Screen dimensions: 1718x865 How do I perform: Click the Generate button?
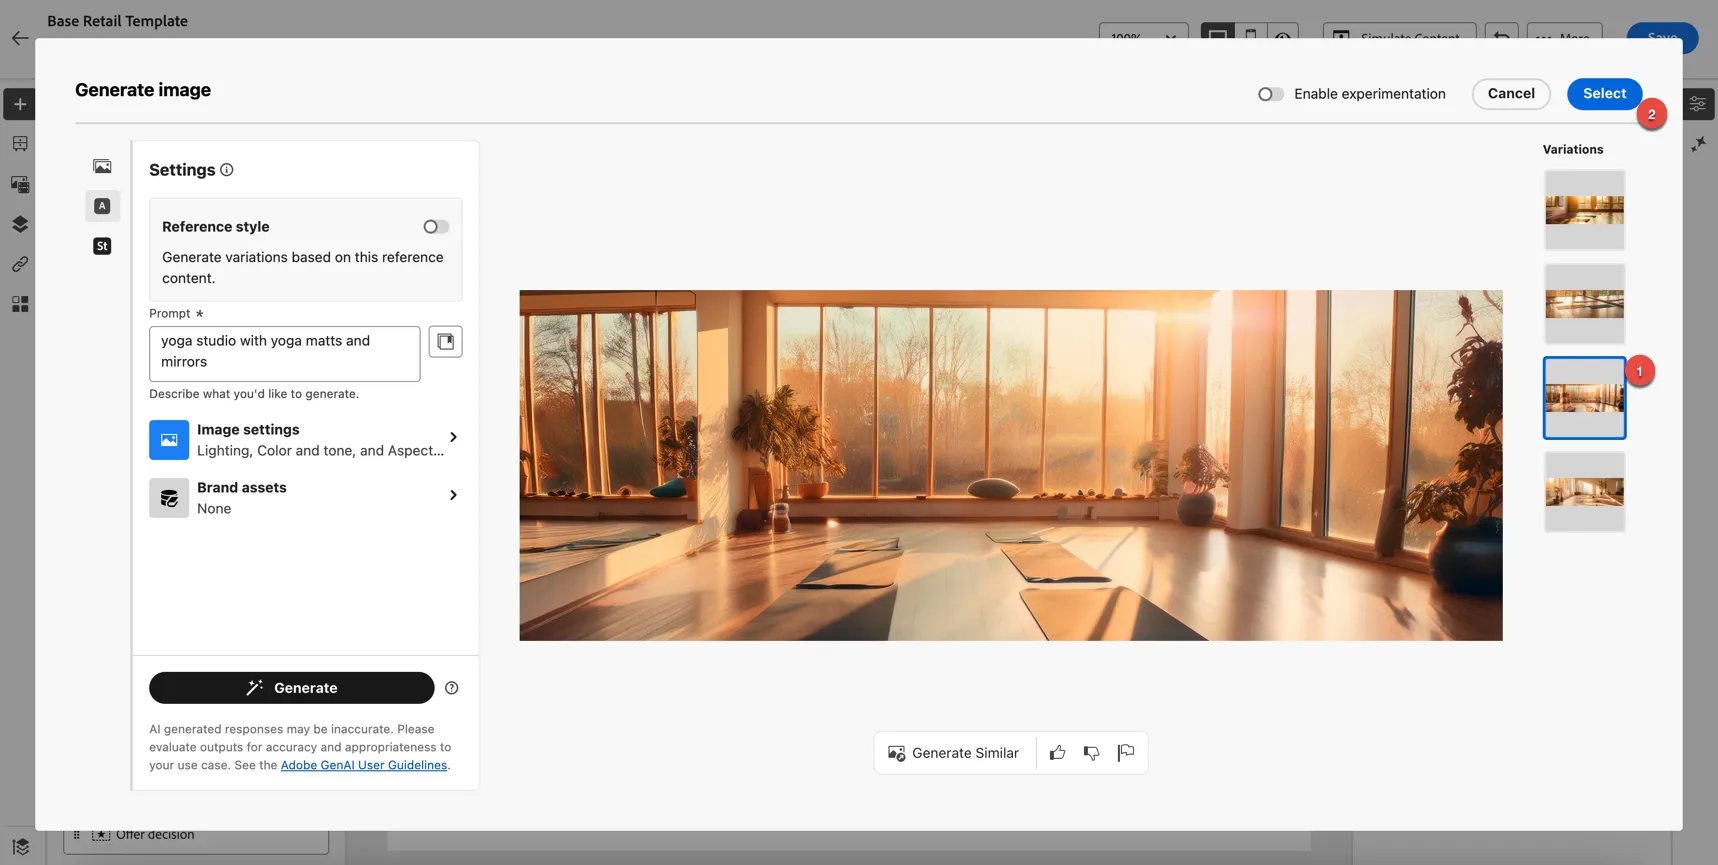(x=292, y=688)
